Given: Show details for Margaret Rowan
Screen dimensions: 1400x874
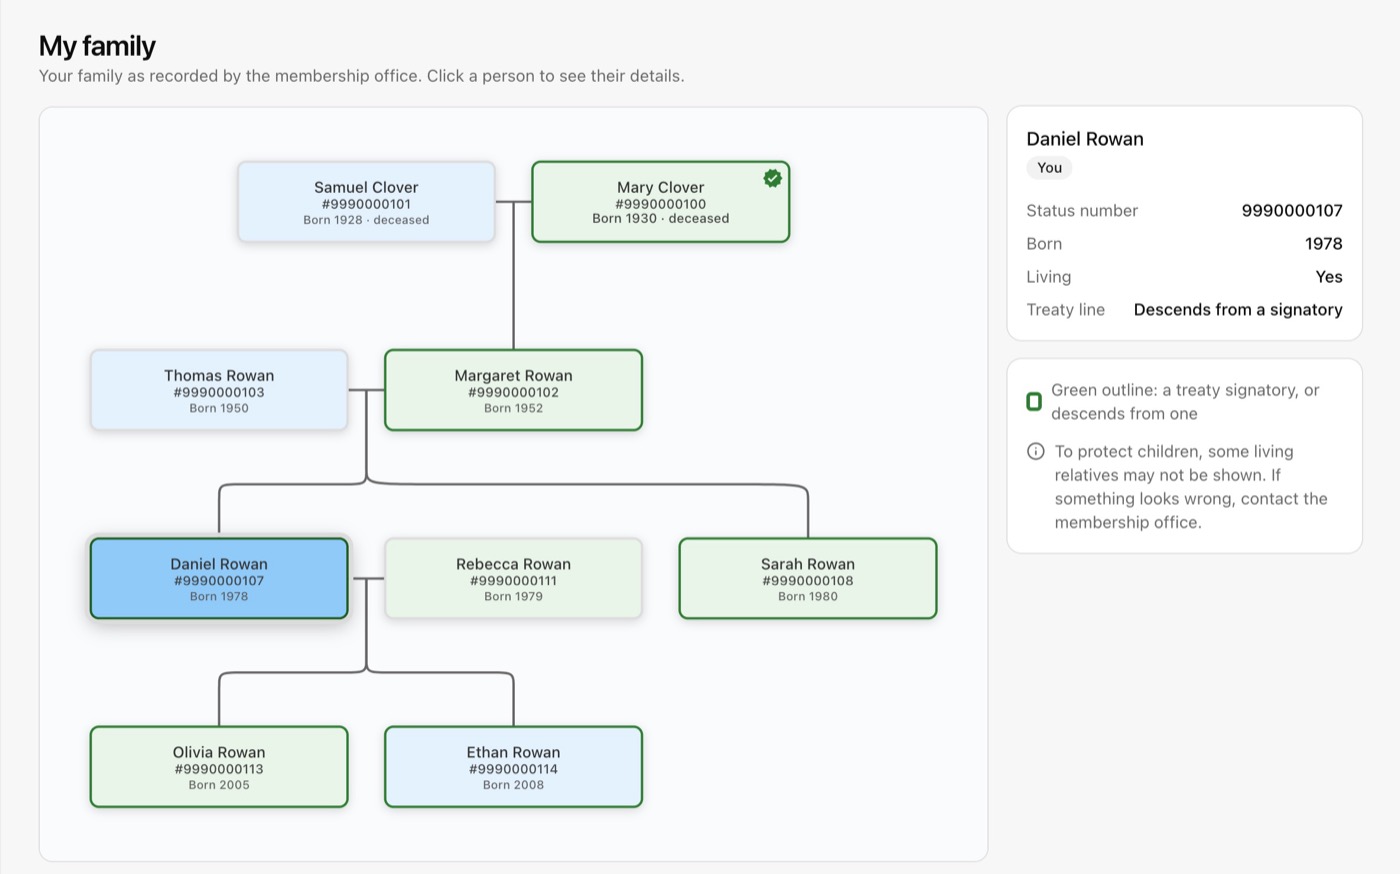Looking at the screenshot, I should pyautogui.click(x=513, y=390).
